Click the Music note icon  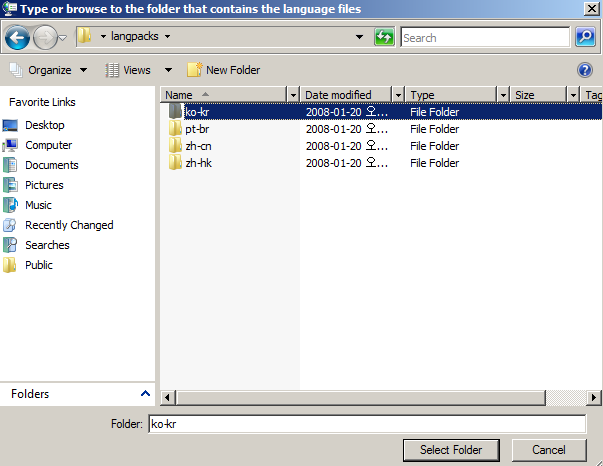[x=10, y=205]
